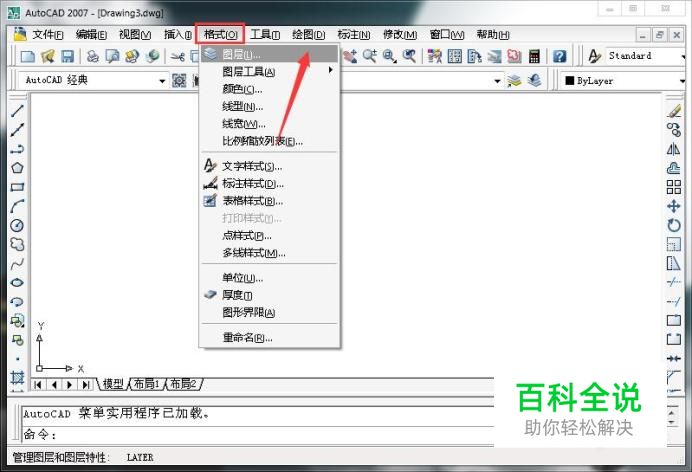Open the layer list dropdown arrow
Image resolution: width=692 pixels, height=472 pixels.
pos(497,81)
